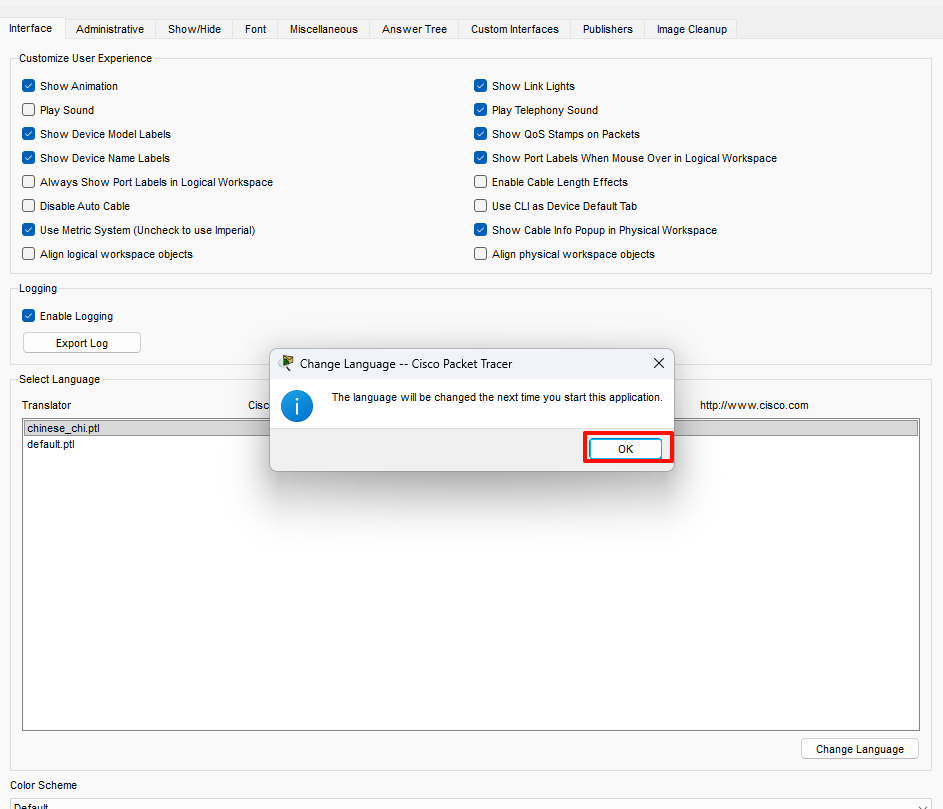Switch to the Administrative tab

(110, 29)
